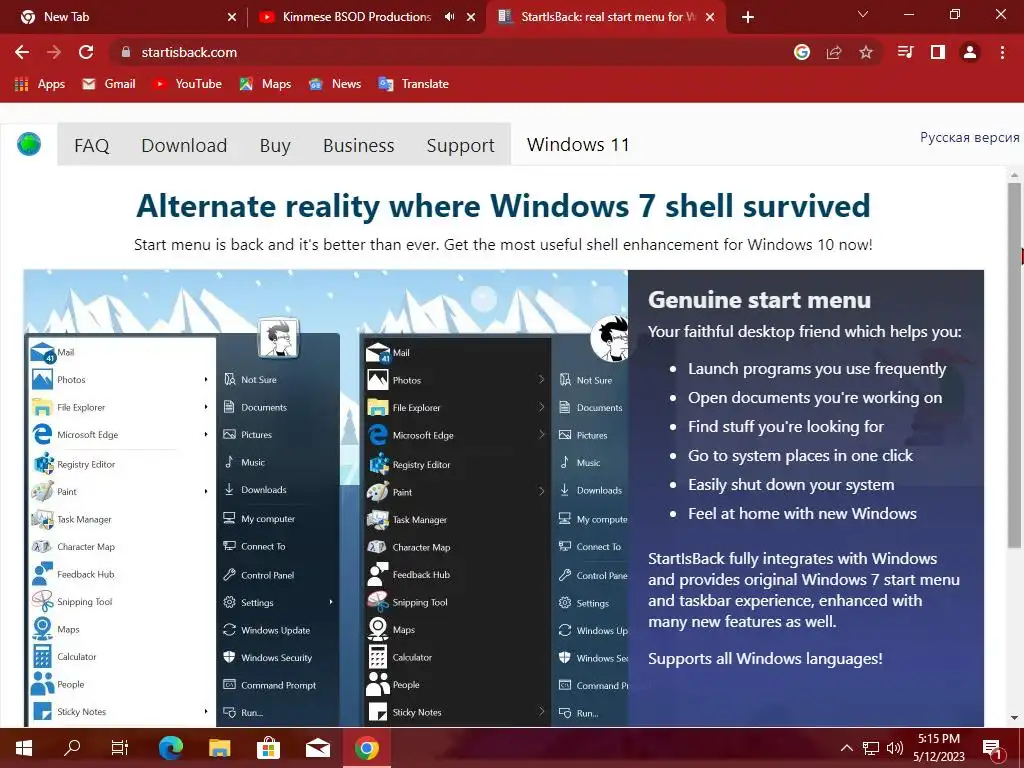This screenshot has height=768, width=1024.
Task: Click Chrome icon on the taskbar
Action: pyautogui.click(x=366, y=748)
